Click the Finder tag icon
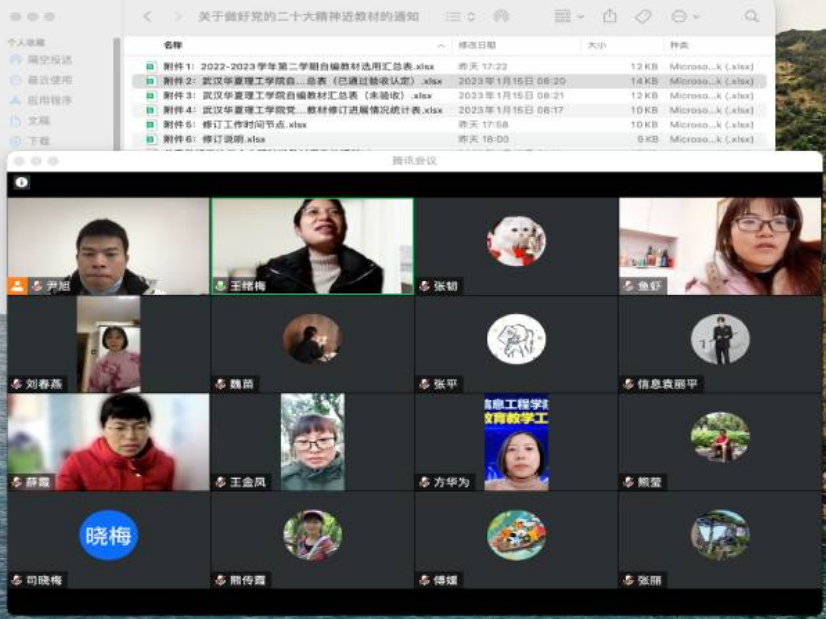 click(x=644, y=17)
